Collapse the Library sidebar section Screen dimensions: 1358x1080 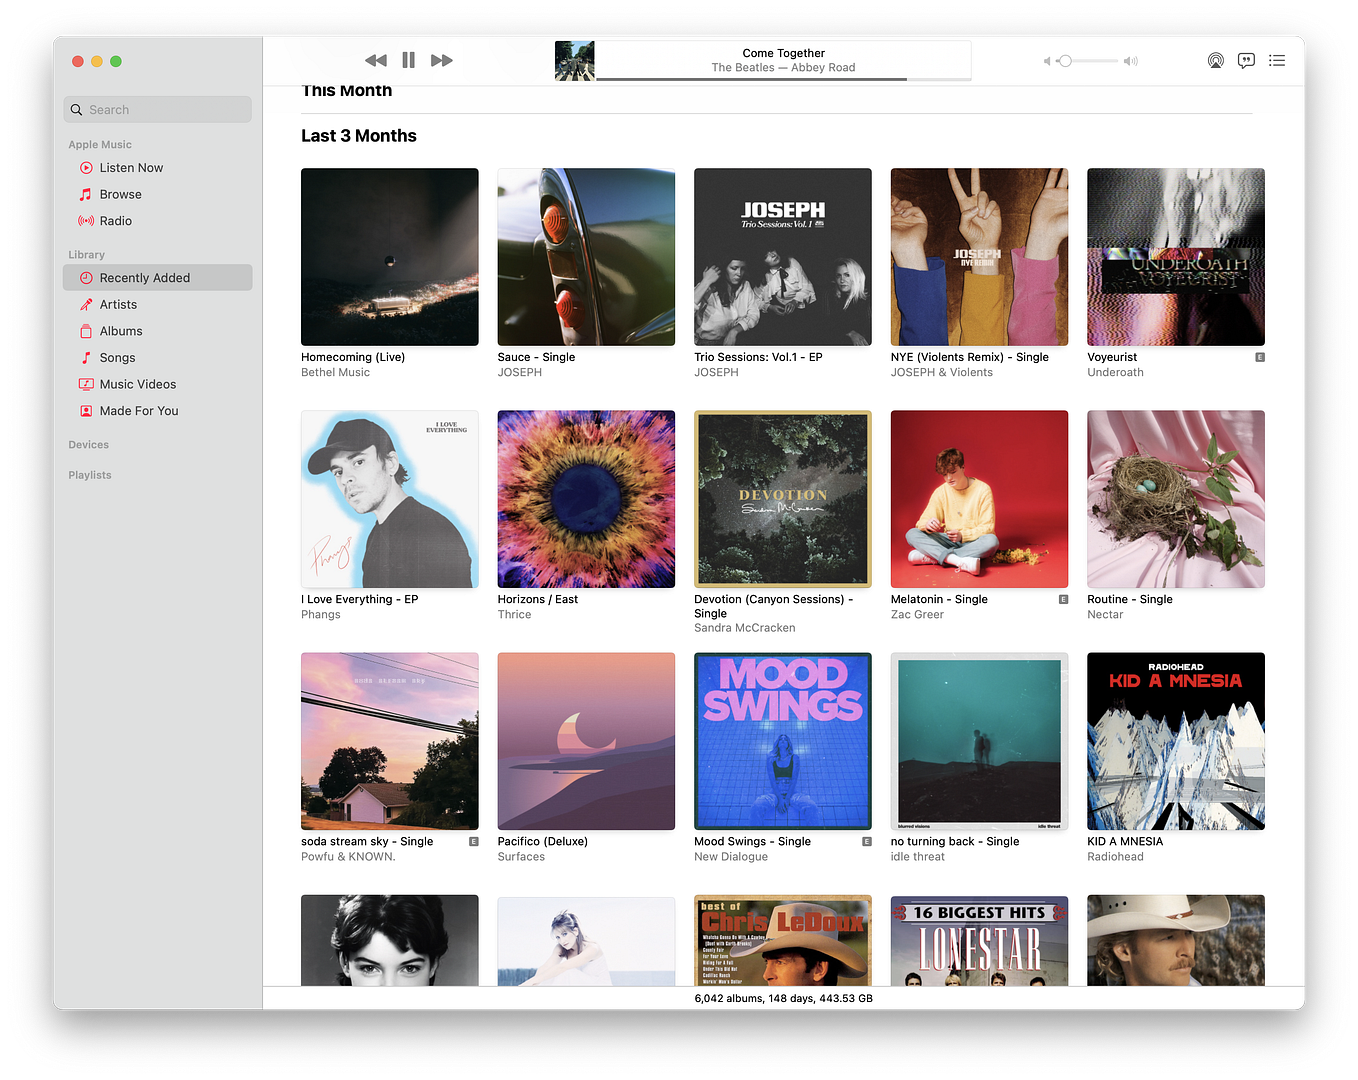[86, 254]
